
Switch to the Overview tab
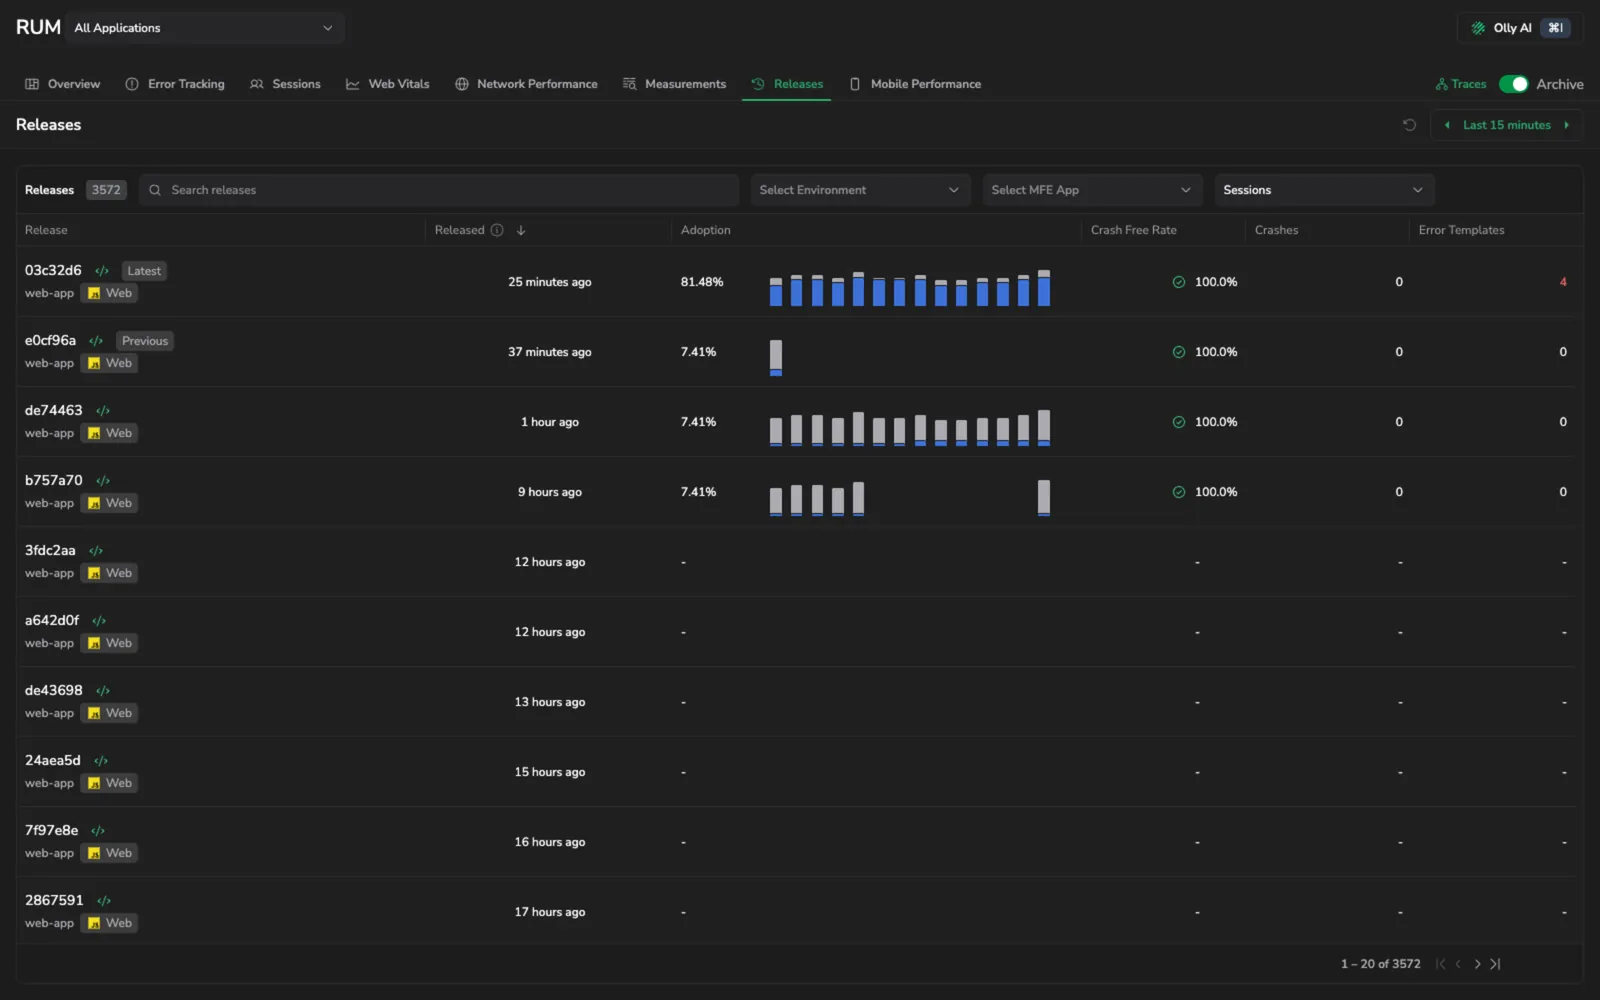pos(63,84)
